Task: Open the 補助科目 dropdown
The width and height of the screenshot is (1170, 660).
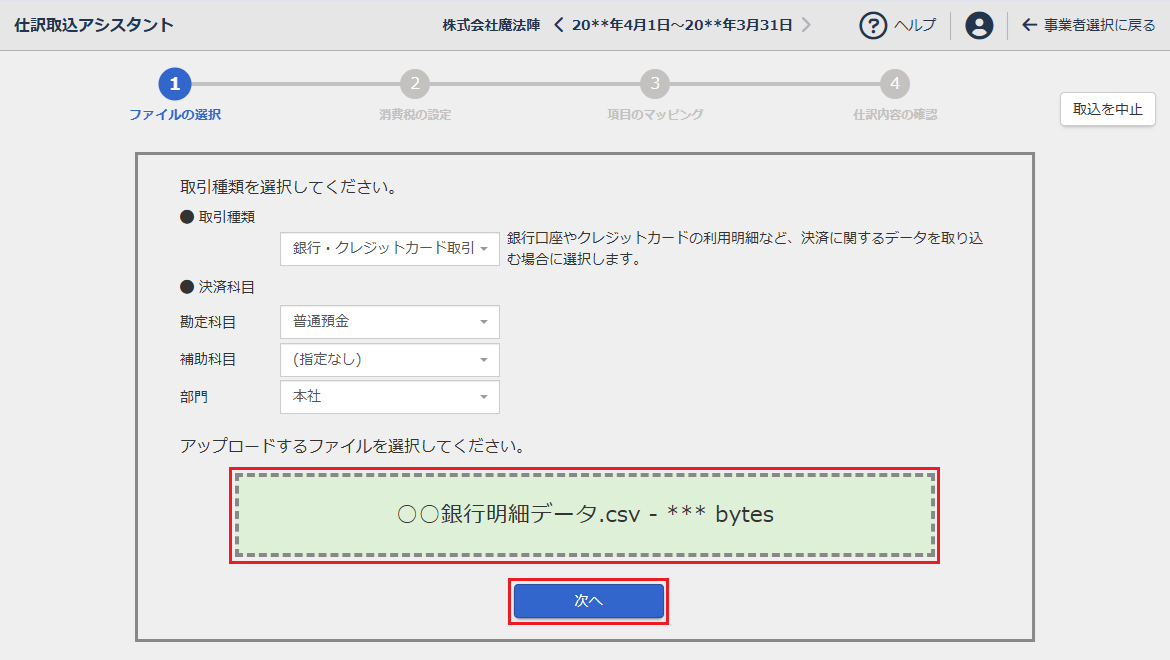Action: 389,359
